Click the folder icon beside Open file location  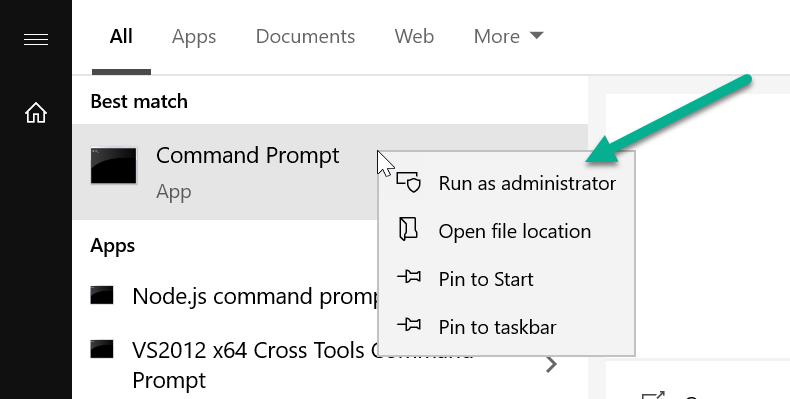pos(409,229)
